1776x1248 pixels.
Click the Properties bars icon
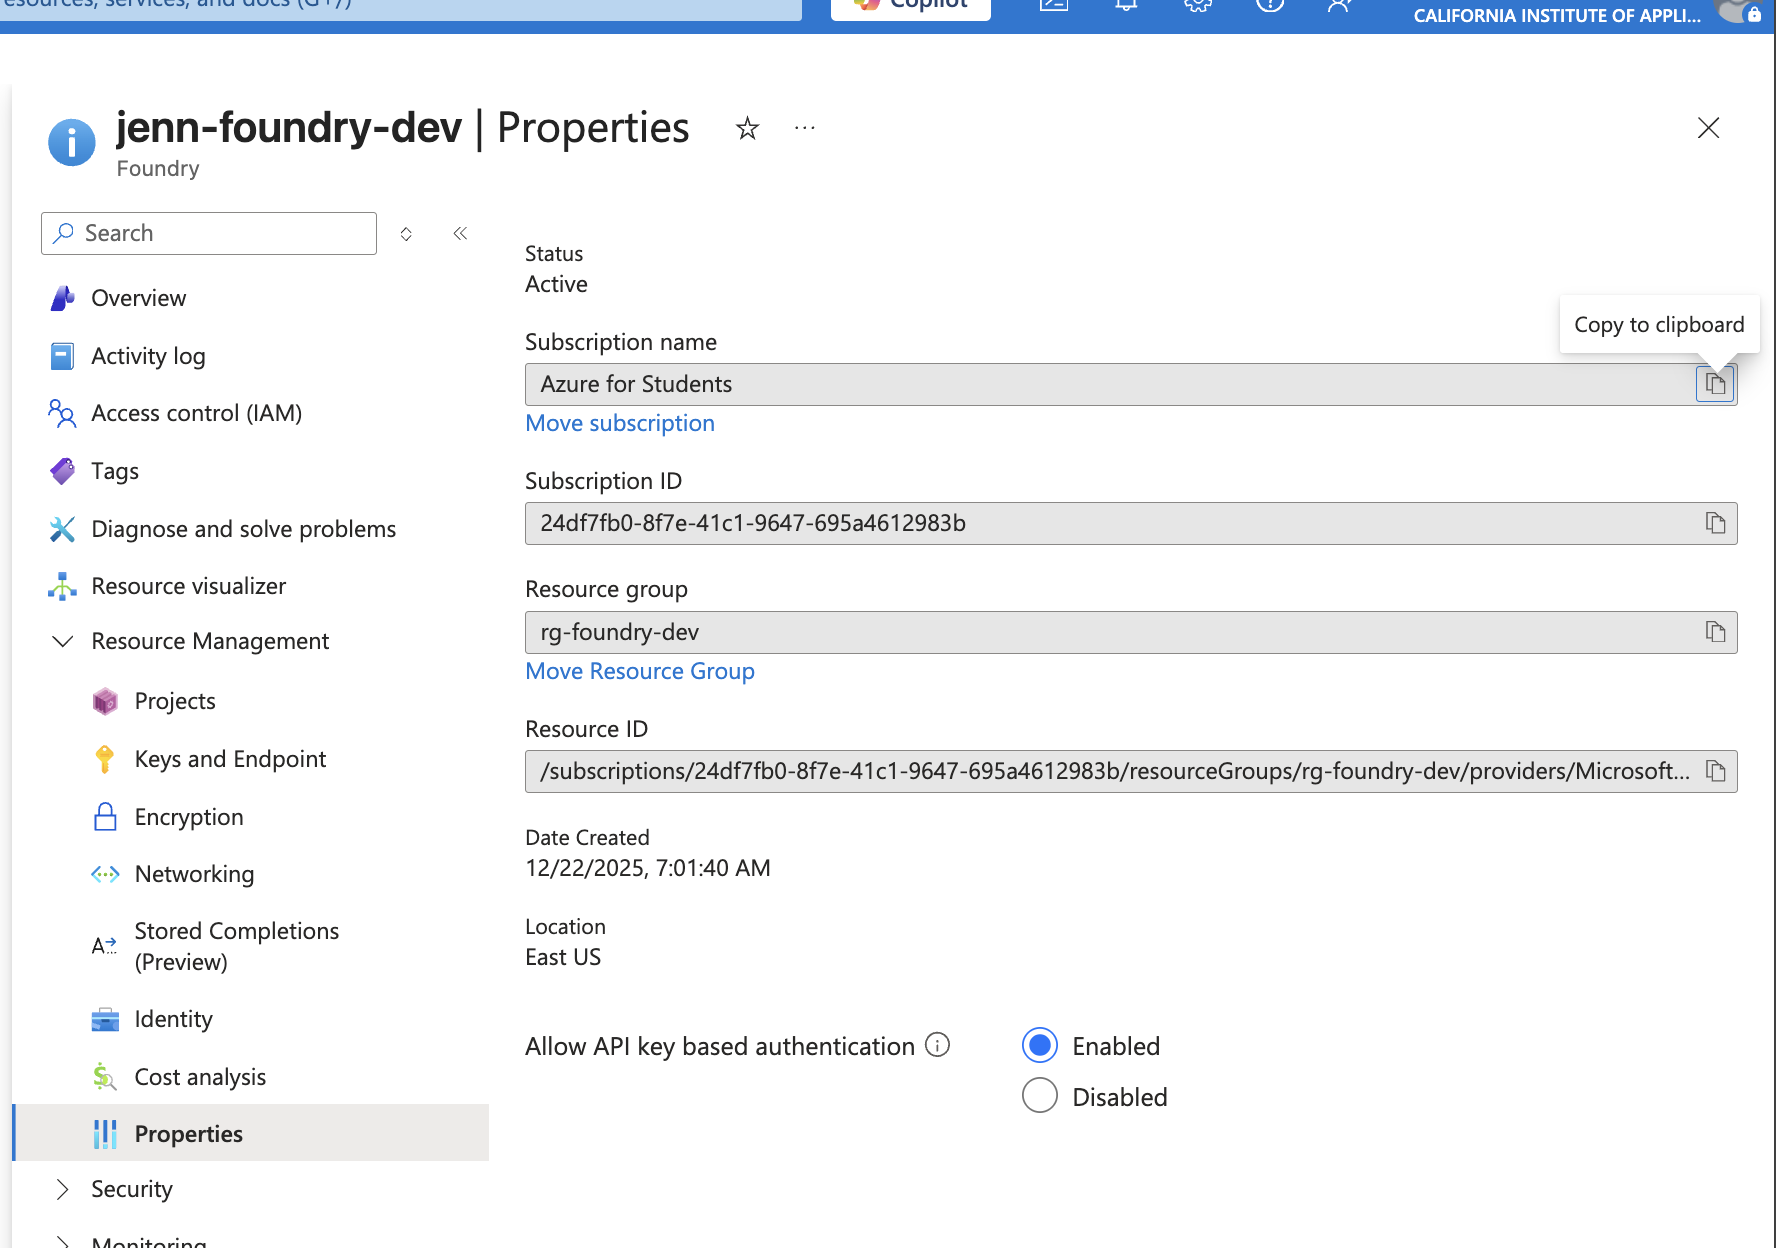coord(105,1134)
